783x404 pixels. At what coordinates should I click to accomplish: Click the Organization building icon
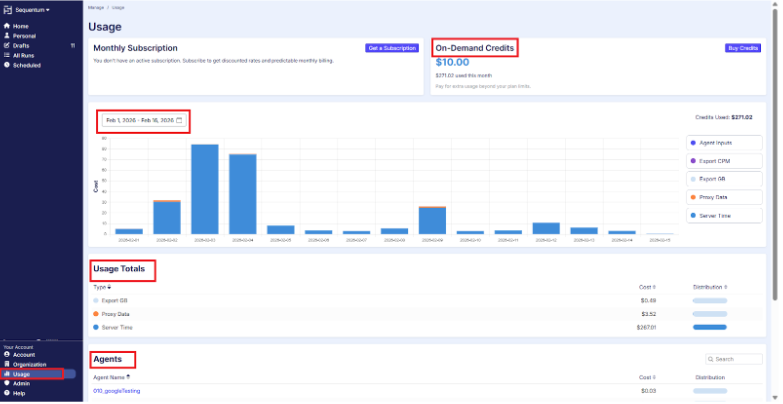click(7, 365)
